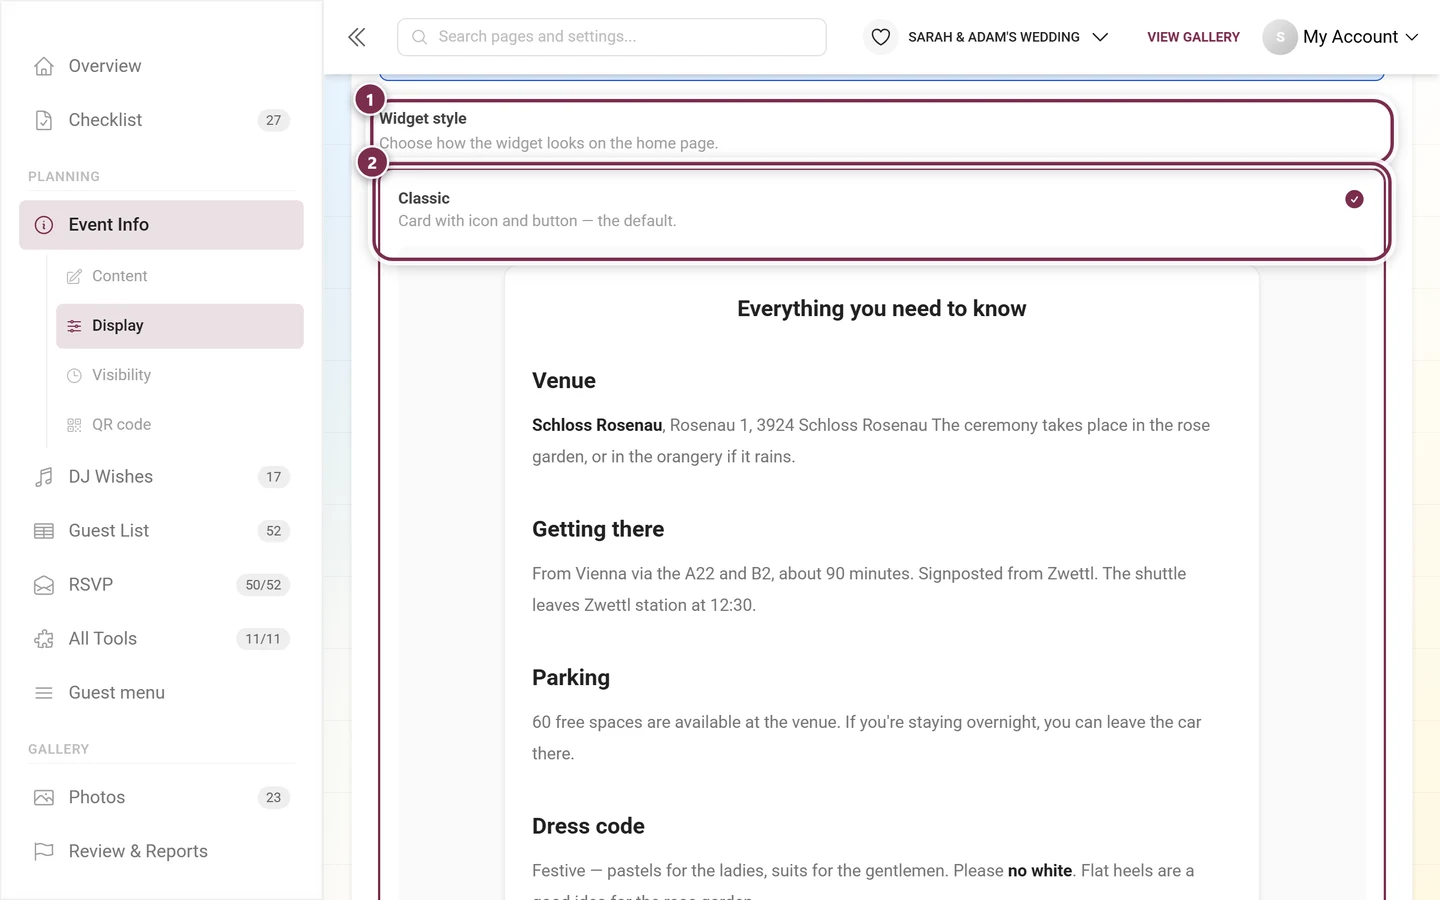Select the Classic widget style option
The height and width of the screenshot is (900, 1440).
click(882, 209)
